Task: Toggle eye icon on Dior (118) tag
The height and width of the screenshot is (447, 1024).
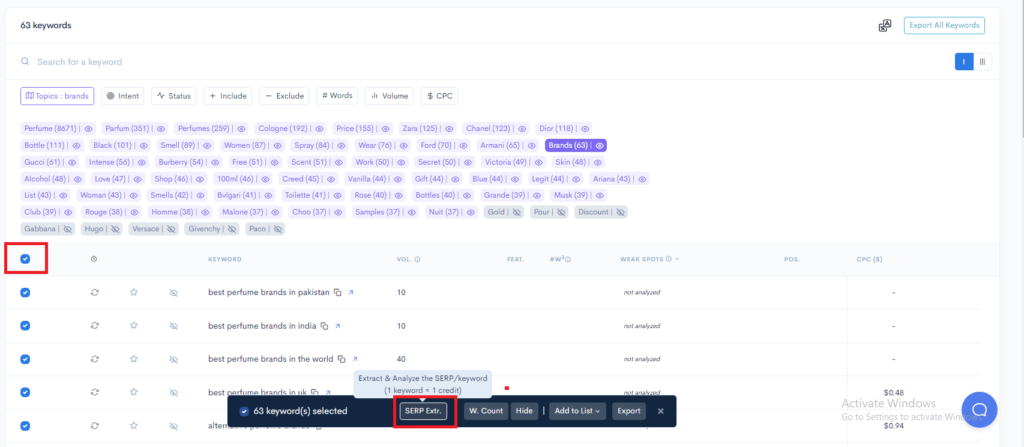Action: 585,129
